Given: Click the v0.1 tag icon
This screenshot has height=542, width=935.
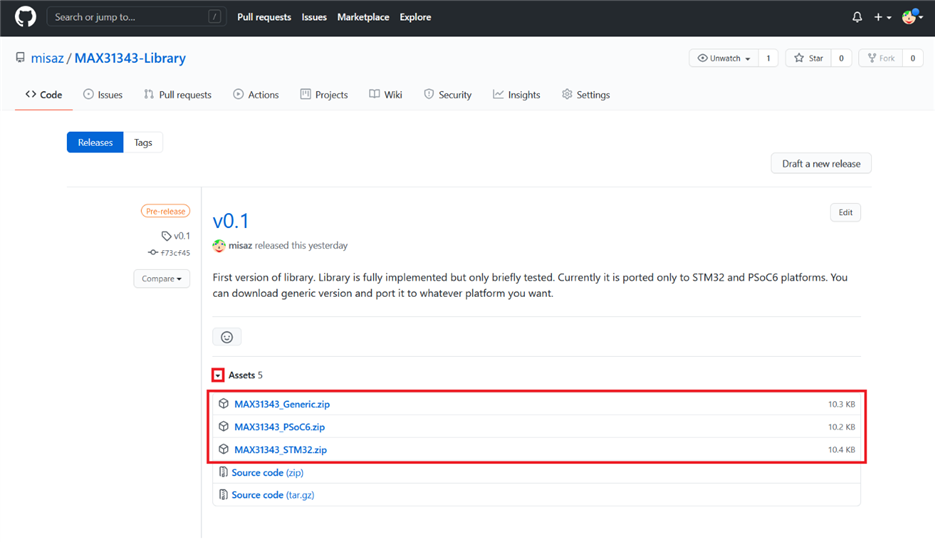Looking at the screenshot, I should point(167,236).
